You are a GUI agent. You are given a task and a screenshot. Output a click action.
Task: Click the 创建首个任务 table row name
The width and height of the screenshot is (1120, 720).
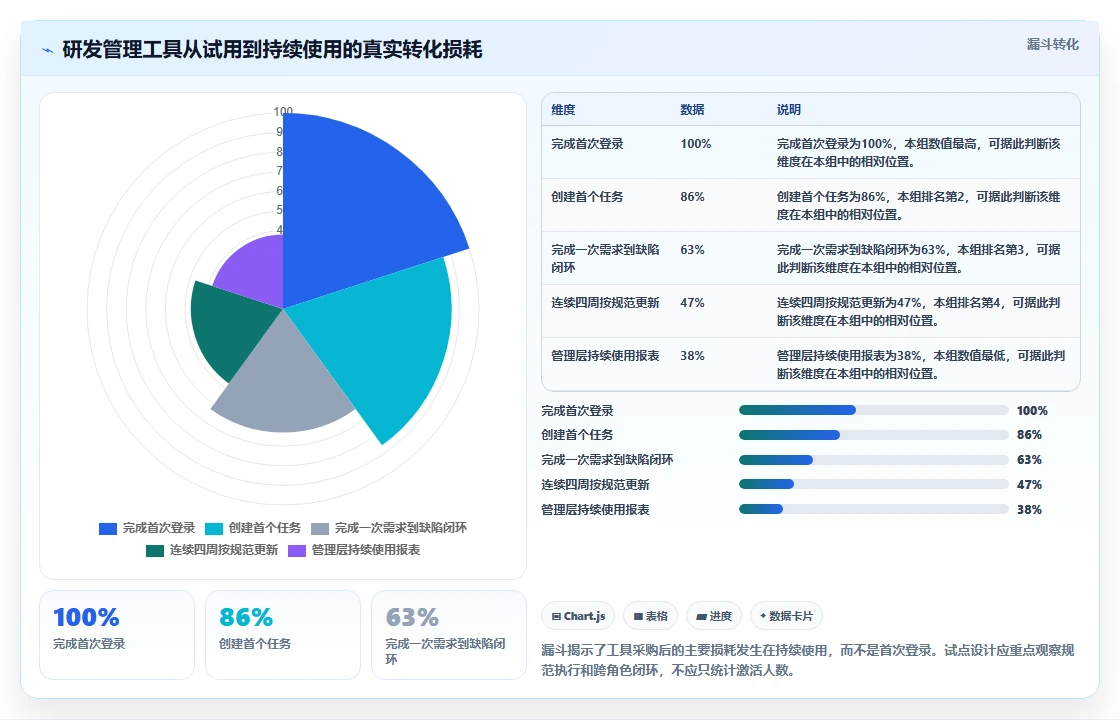[587, 197]
